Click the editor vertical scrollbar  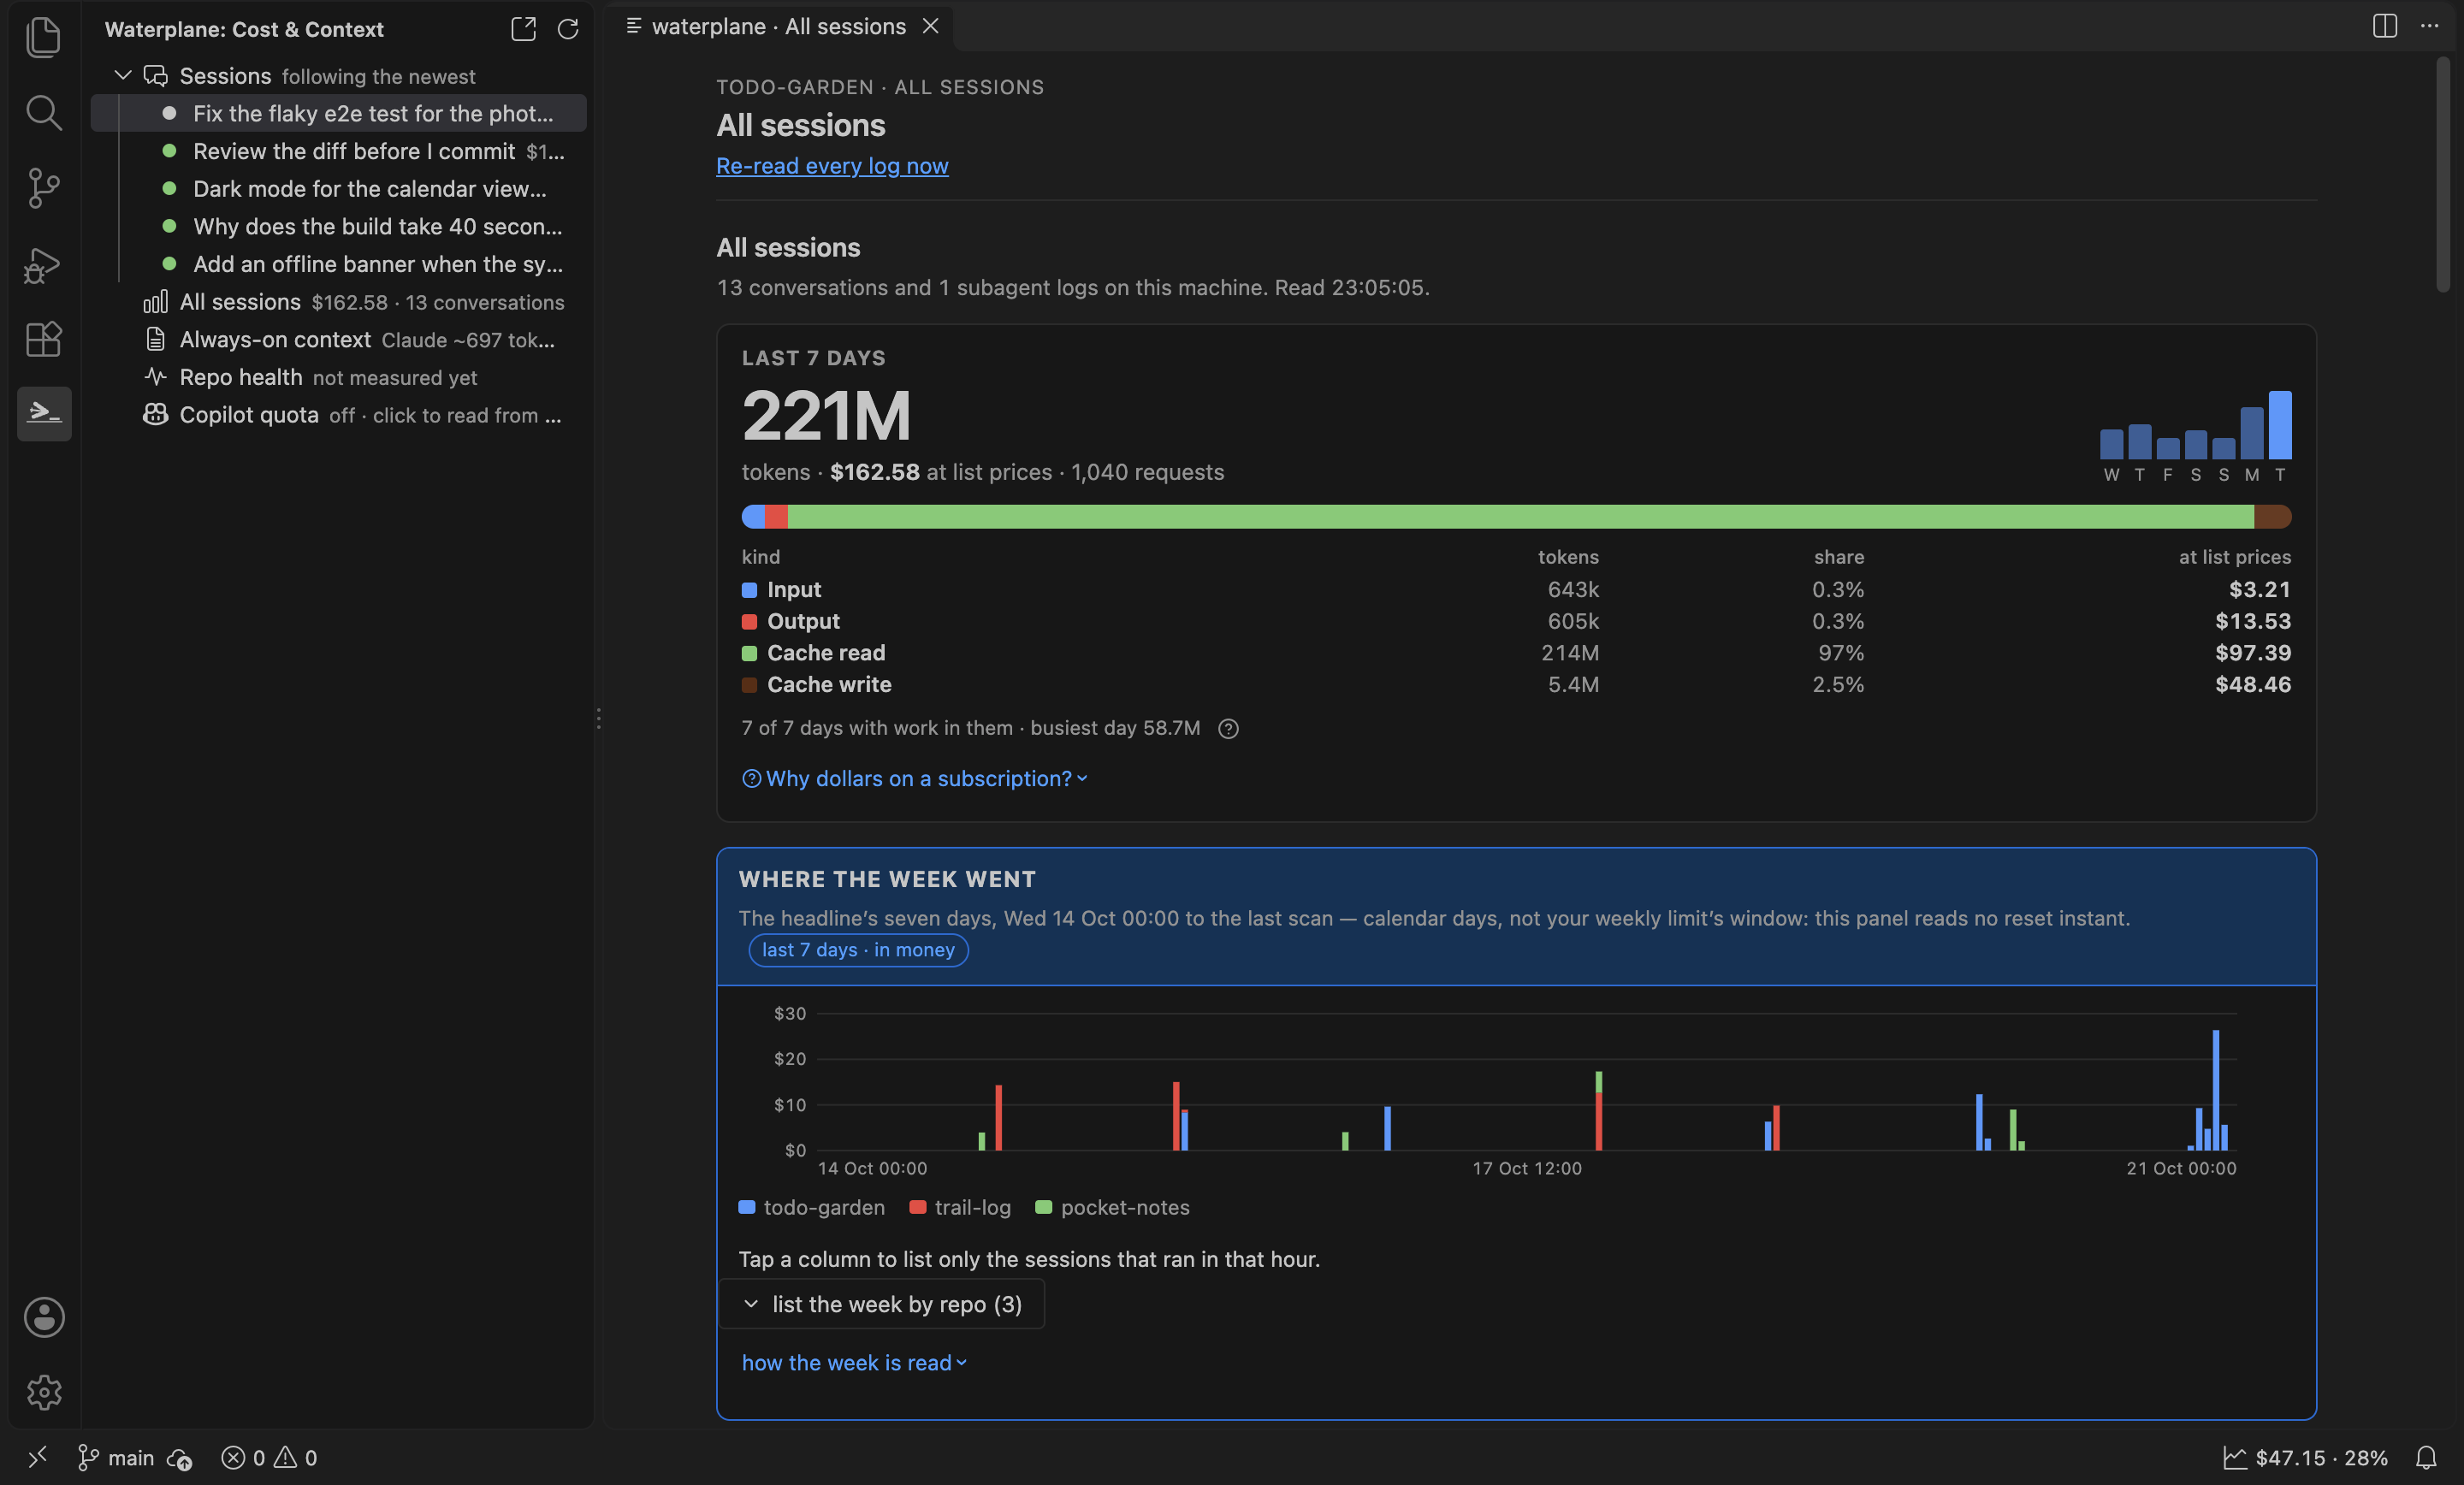(x=2443, y=174)
